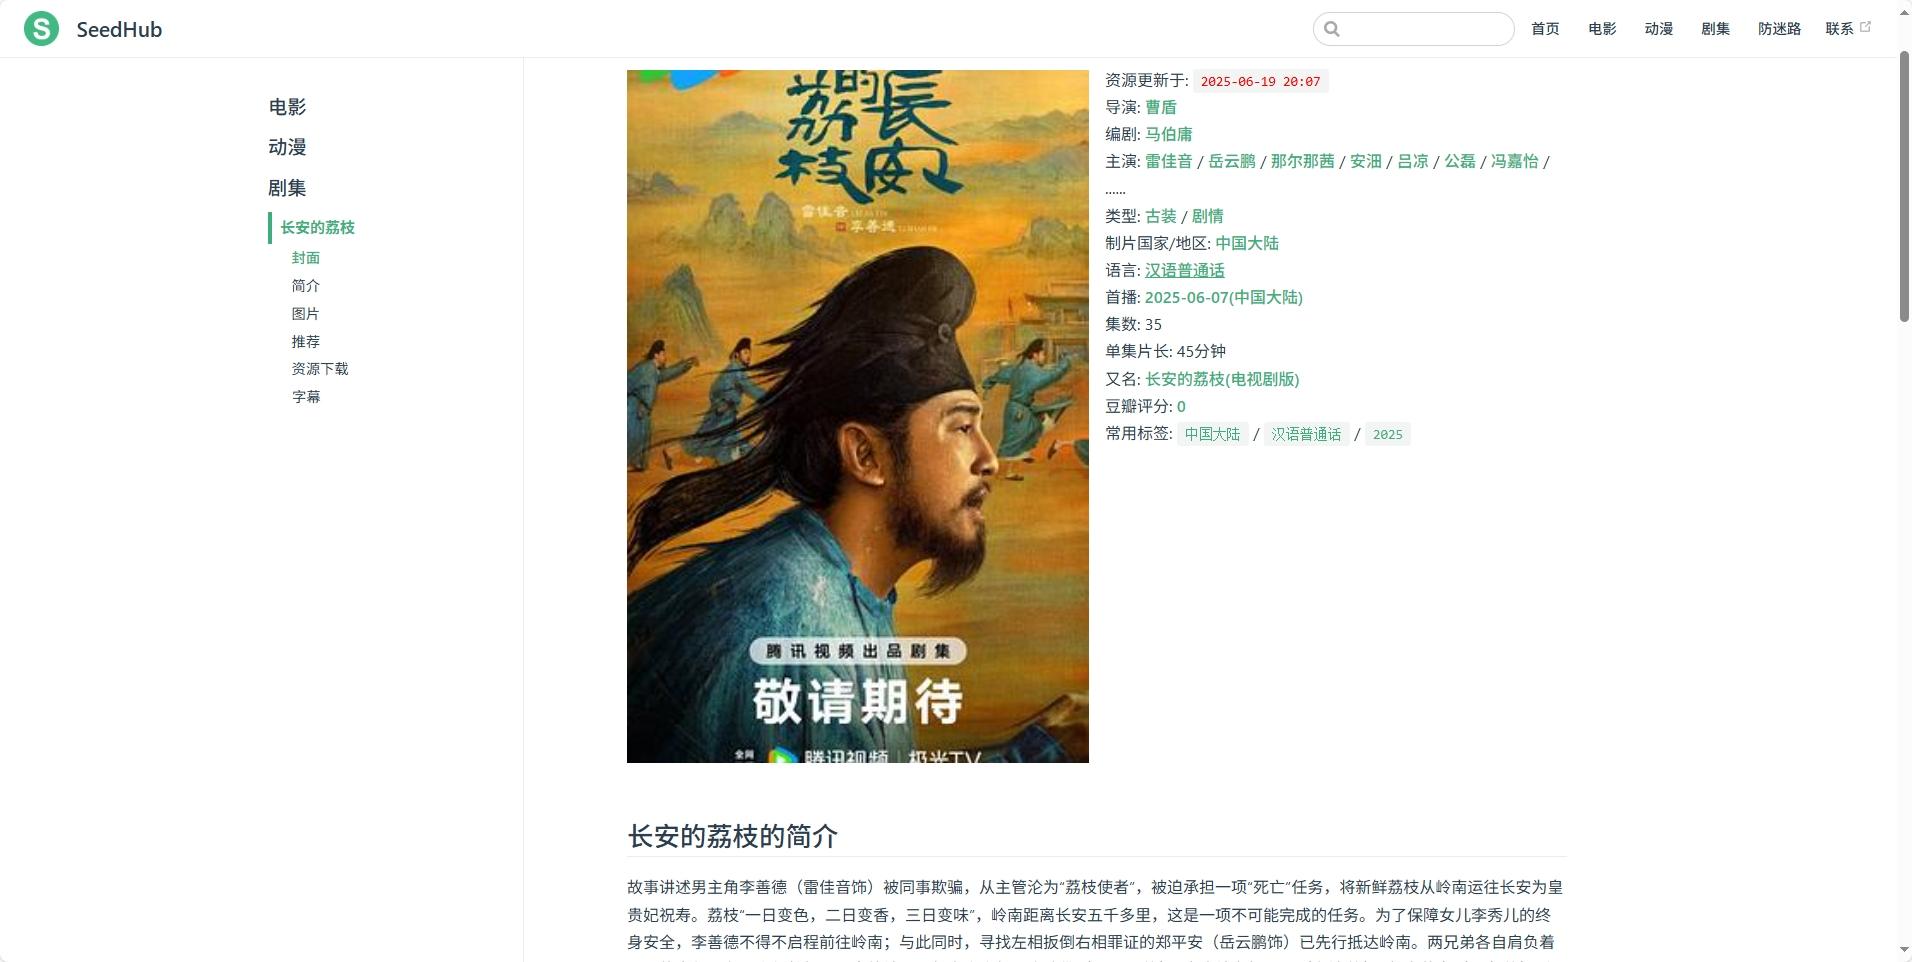Collapse the 剧集 section in sidebar
This screenshot has width=1912, height=962.
click(287, 188)
